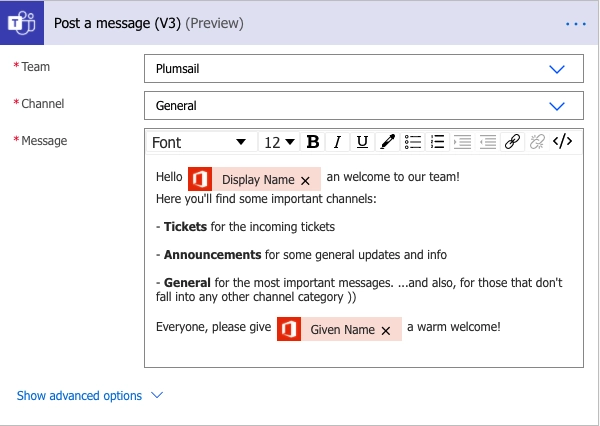
Task: Insert a bulleted list
Action: click(x=412, y=142)
